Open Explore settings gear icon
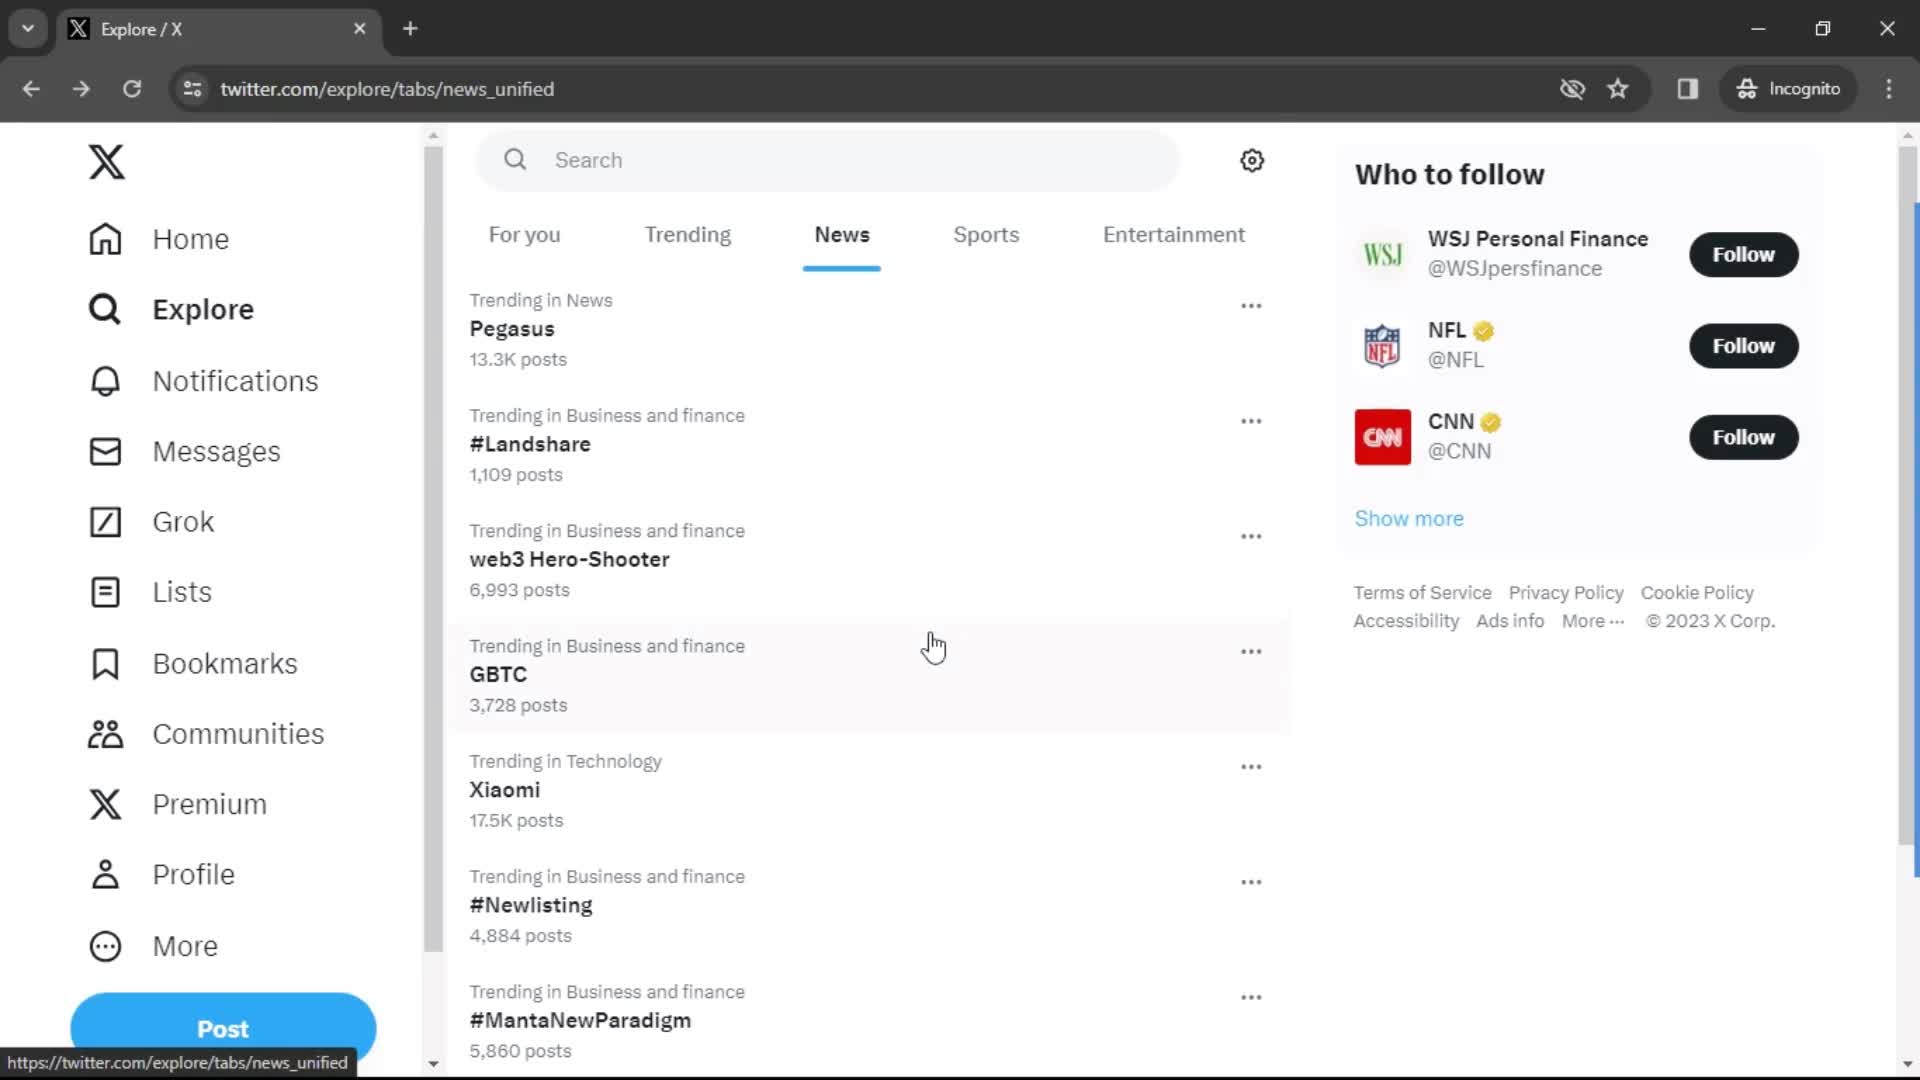 (x=1252, y=160)
